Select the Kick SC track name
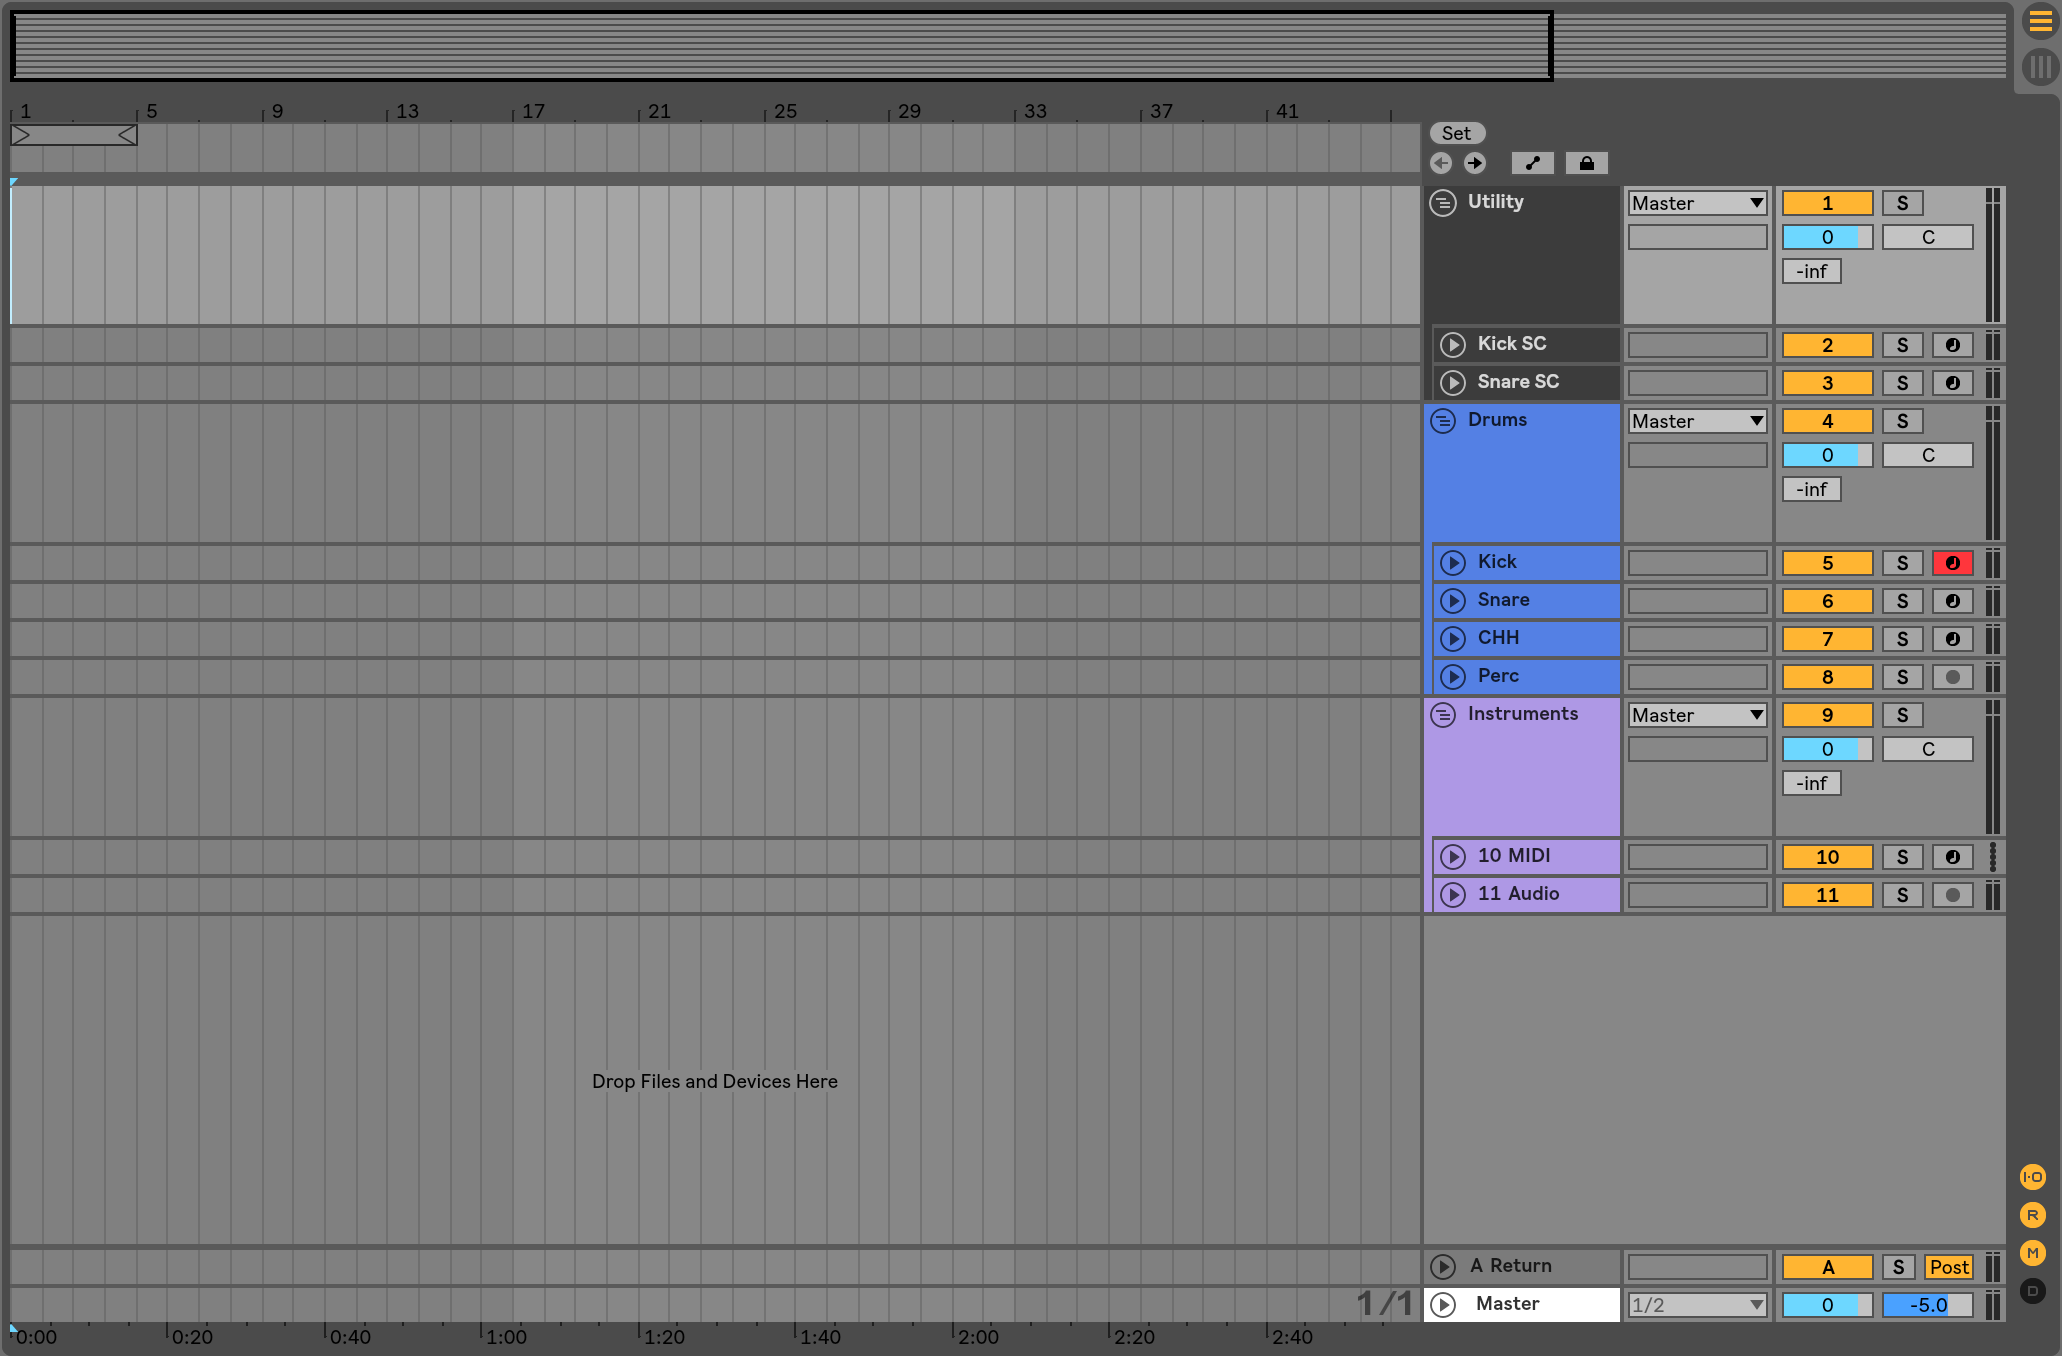 point(1512,344)
